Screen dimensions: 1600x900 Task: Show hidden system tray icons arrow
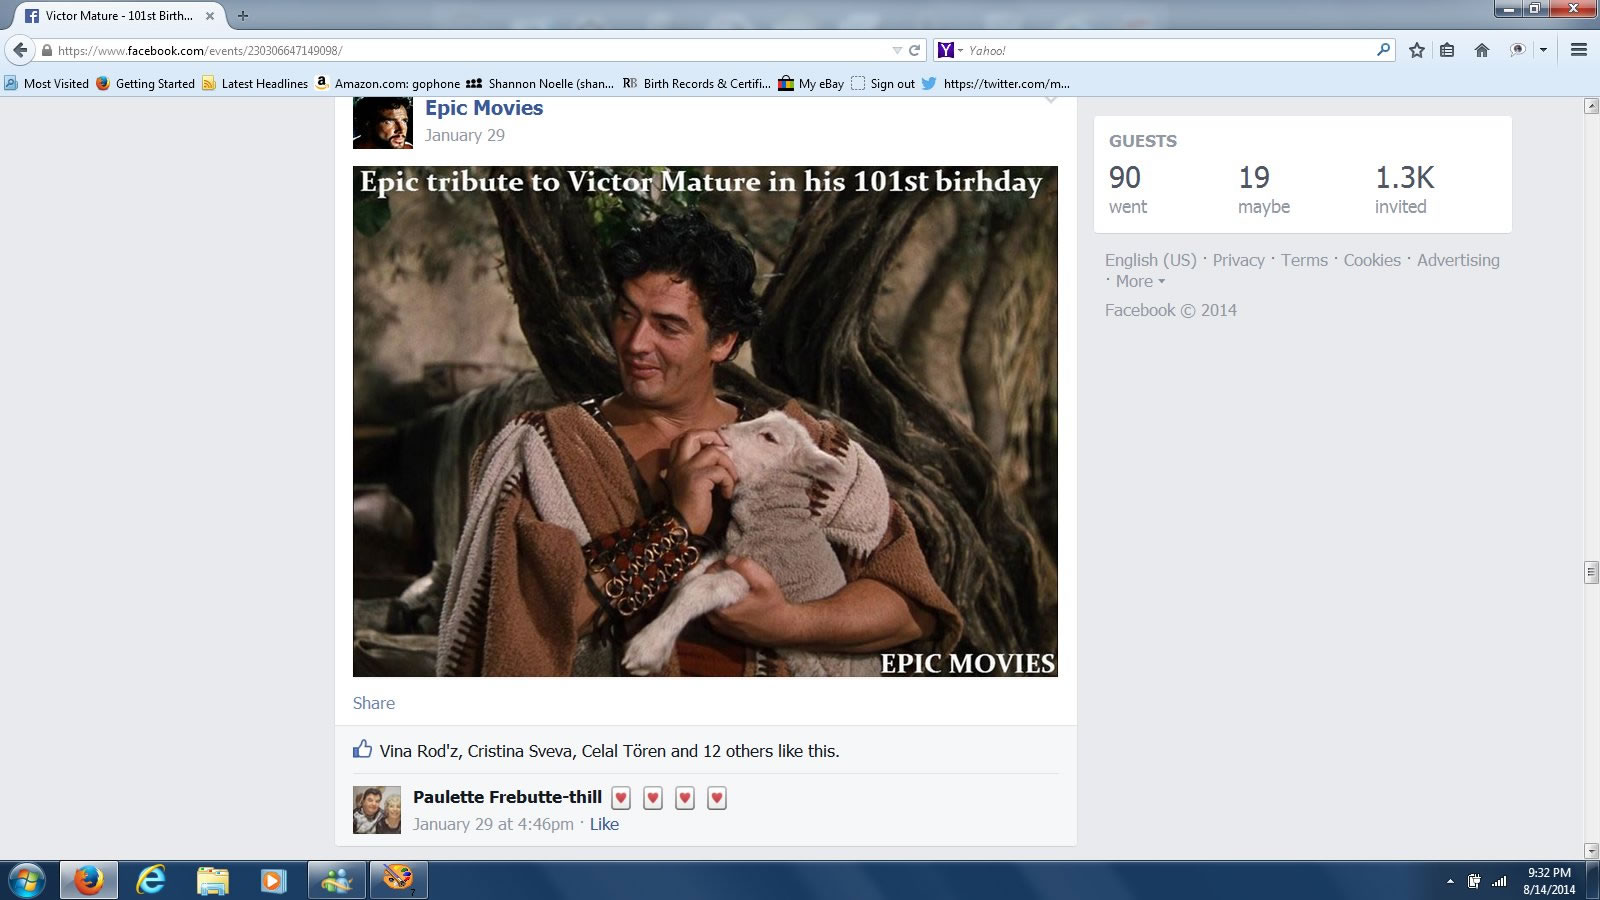point(1450,882)
